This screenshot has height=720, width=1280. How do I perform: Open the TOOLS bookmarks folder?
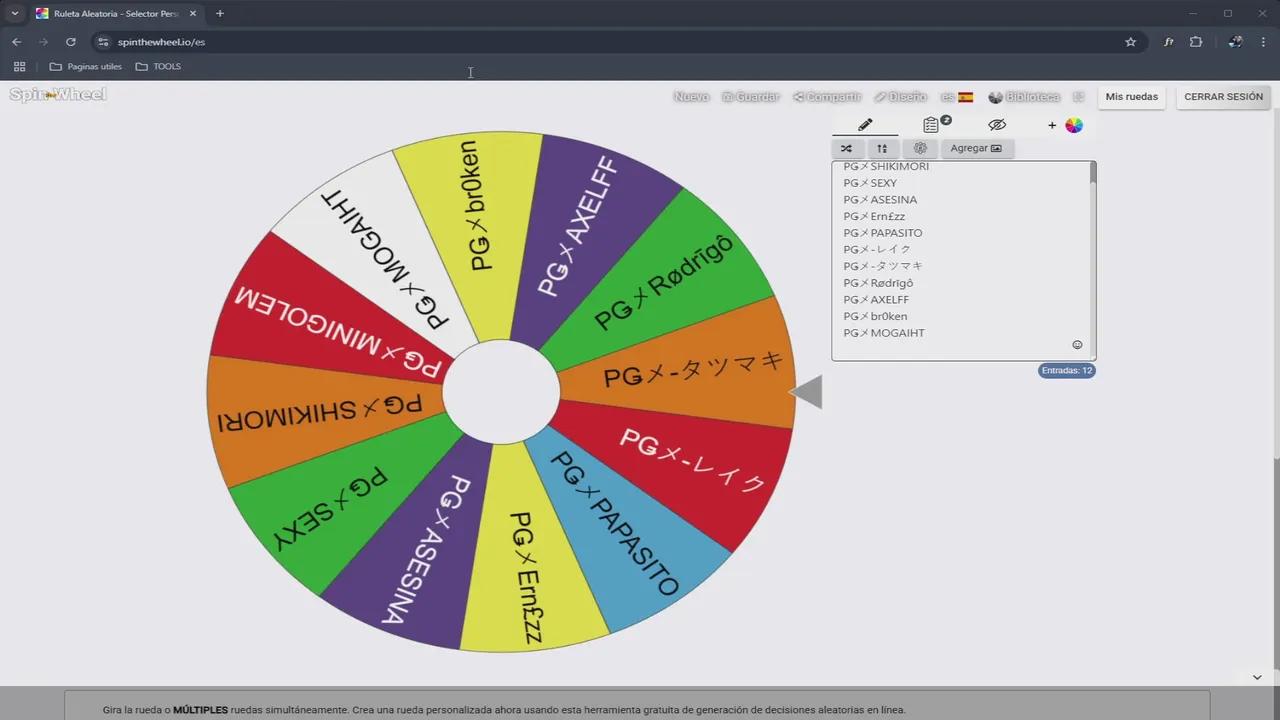(158, 67)
